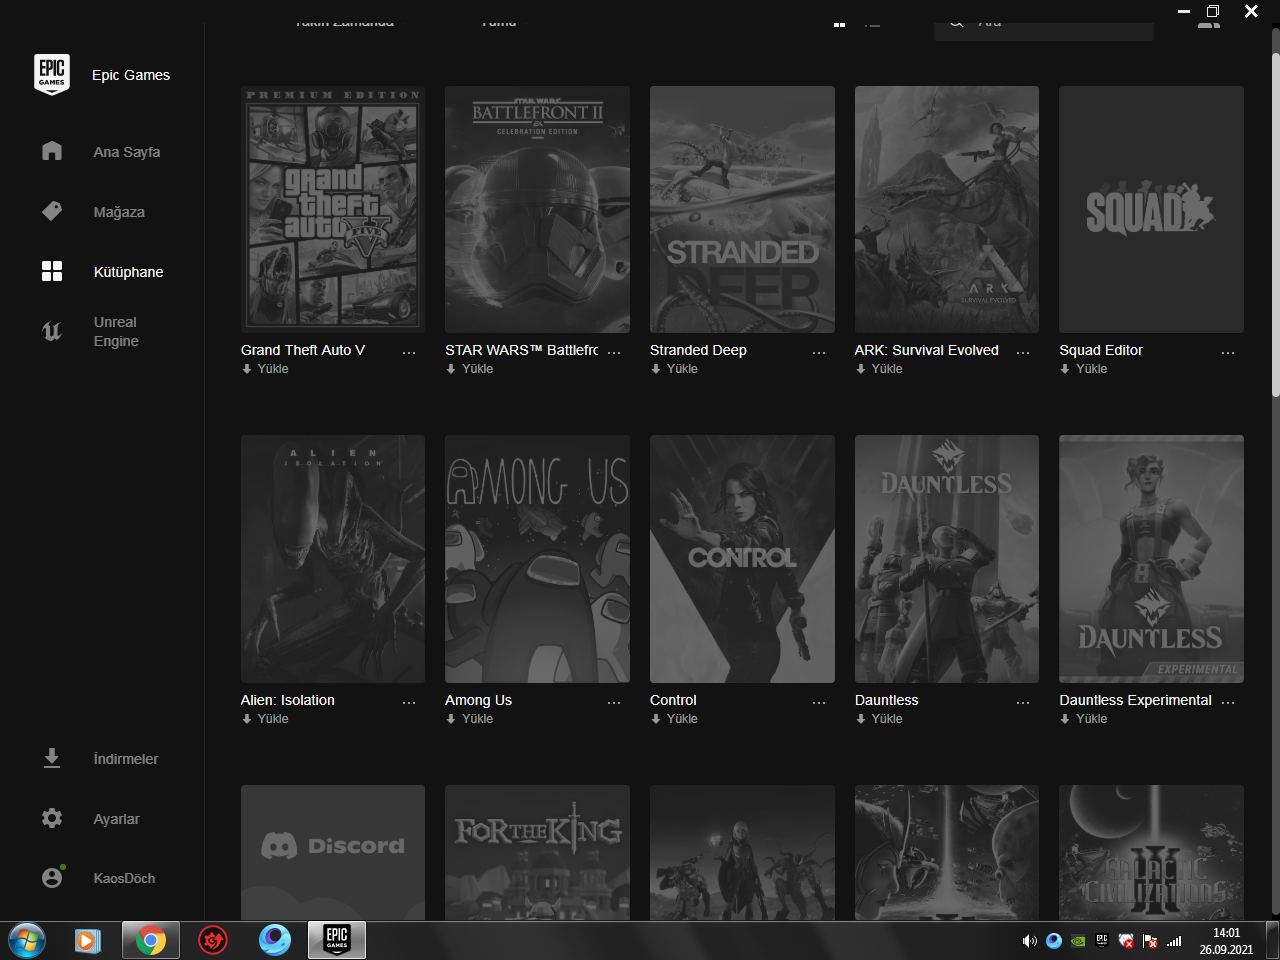Show options menu for Dauntless Experimental

tap(1228, 702)
